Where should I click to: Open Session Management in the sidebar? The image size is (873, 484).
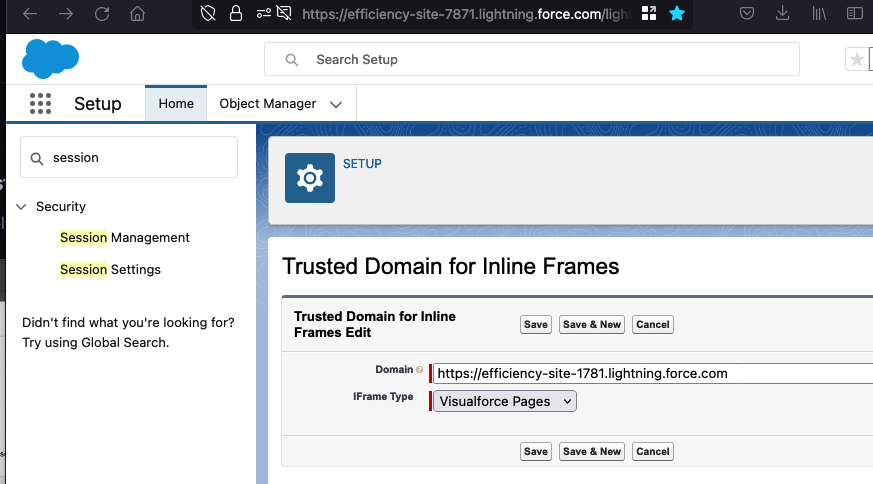(125, 238)
